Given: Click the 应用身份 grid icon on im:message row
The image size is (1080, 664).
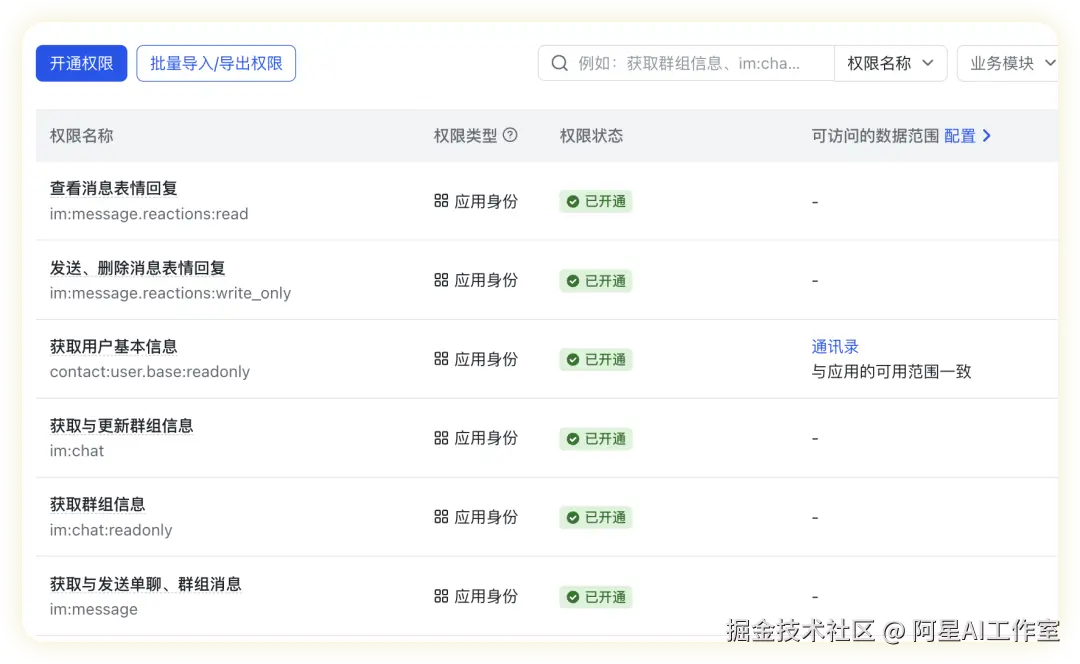Looking at the screenshot, I should pos(440,596).
